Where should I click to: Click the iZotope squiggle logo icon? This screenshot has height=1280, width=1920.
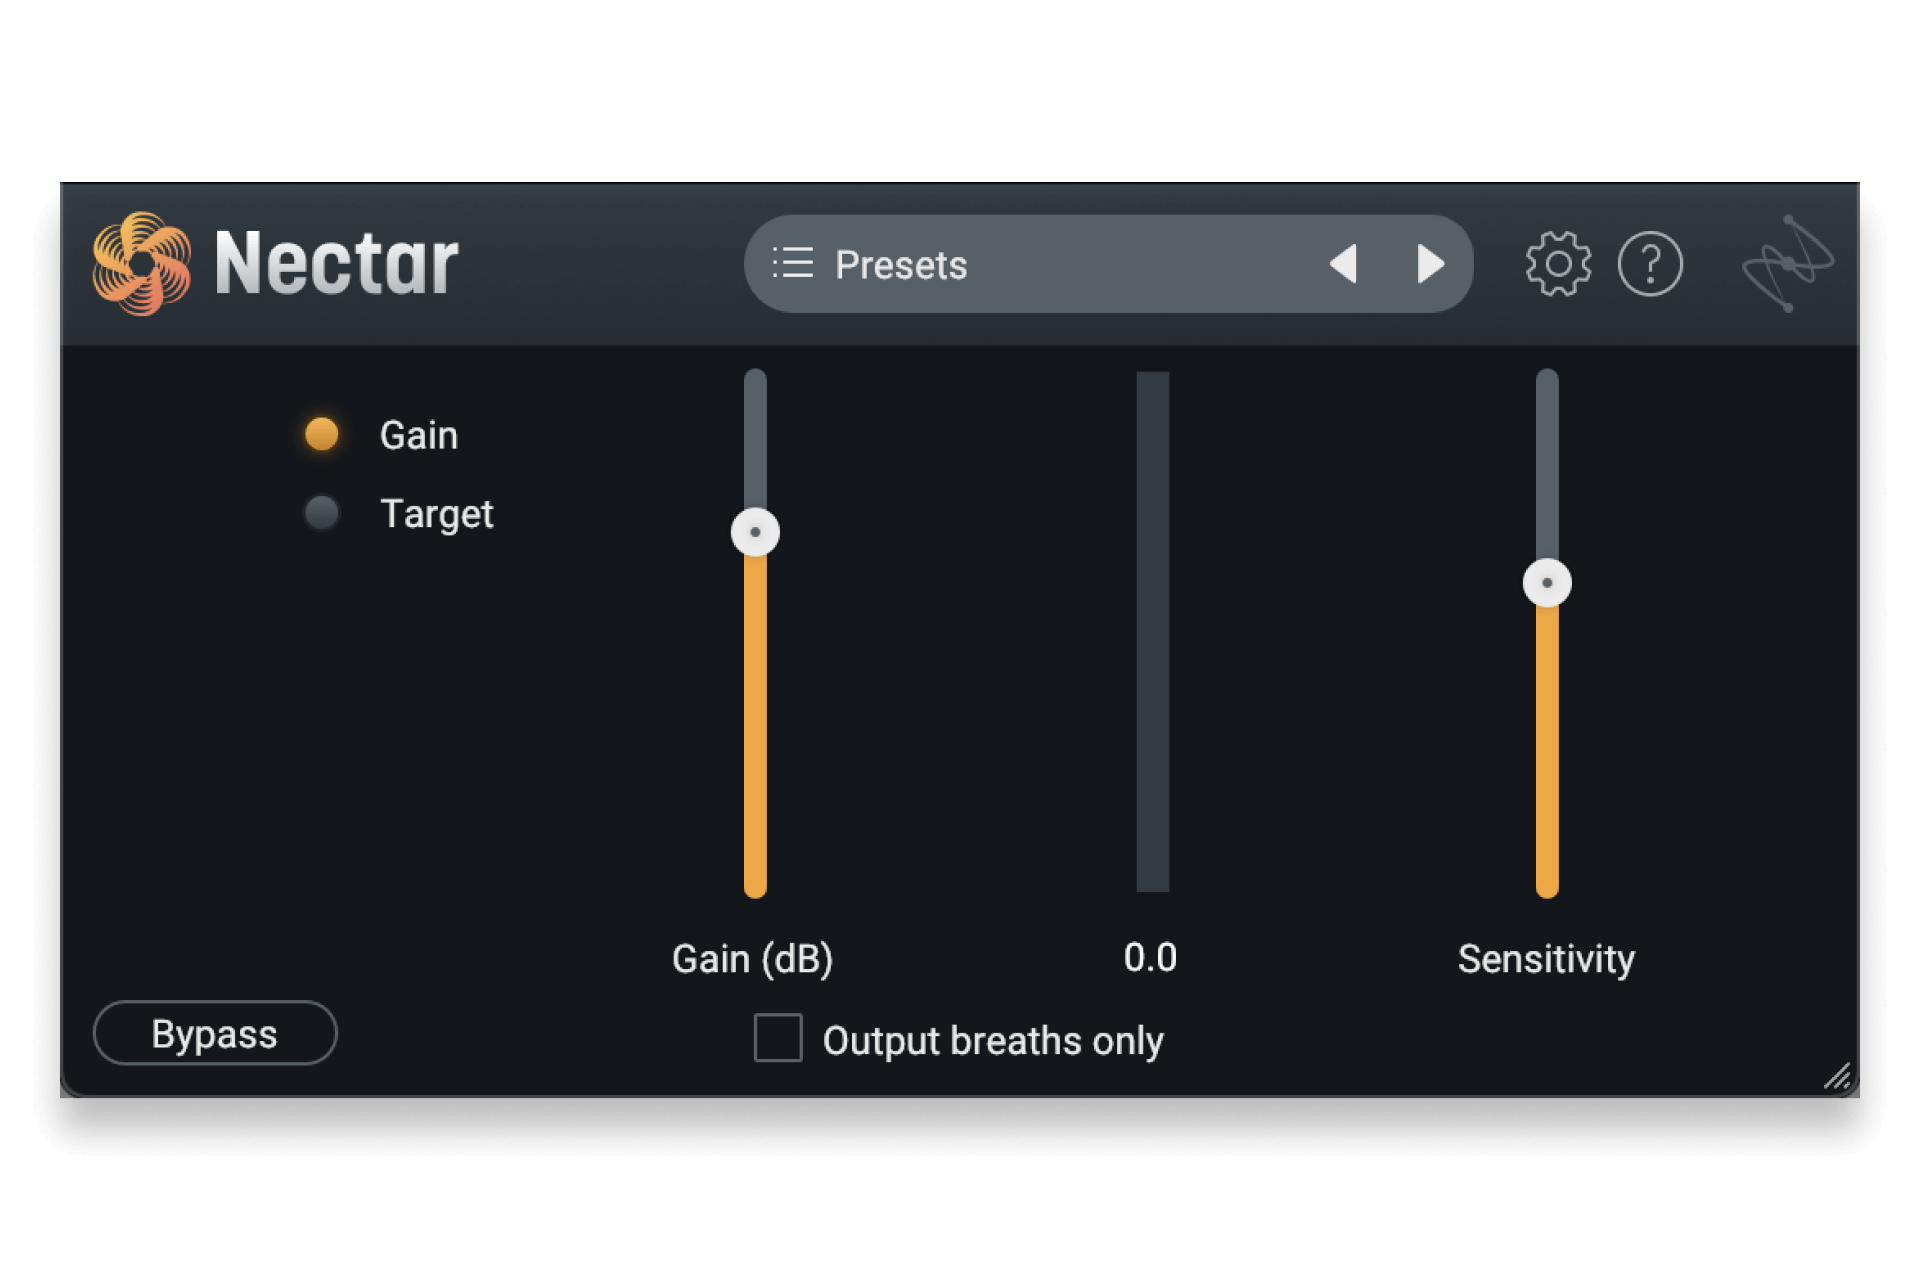[1787, 264]
